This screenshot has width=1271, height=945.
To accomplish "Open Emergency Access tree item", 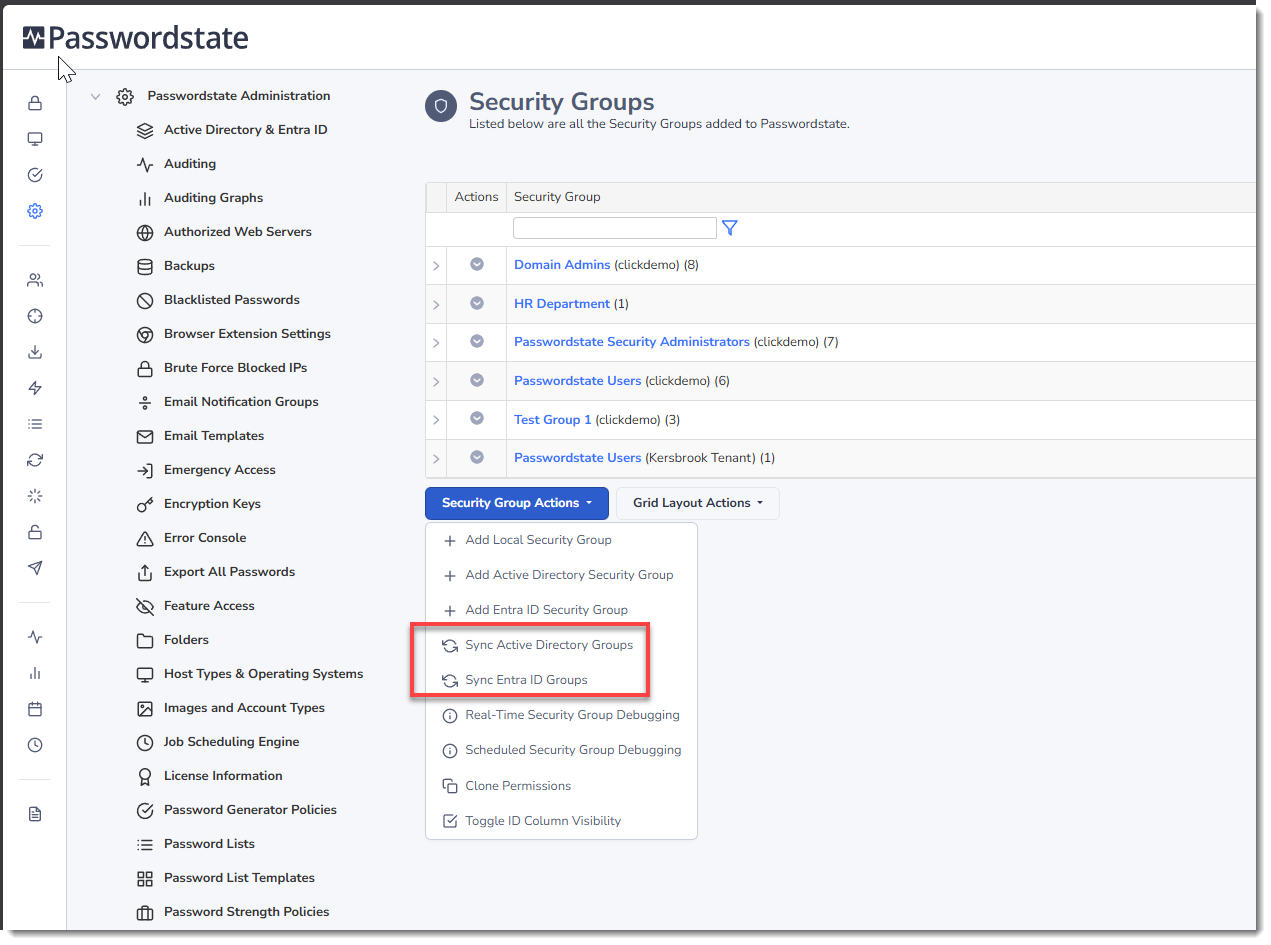I will pos(220,470).
